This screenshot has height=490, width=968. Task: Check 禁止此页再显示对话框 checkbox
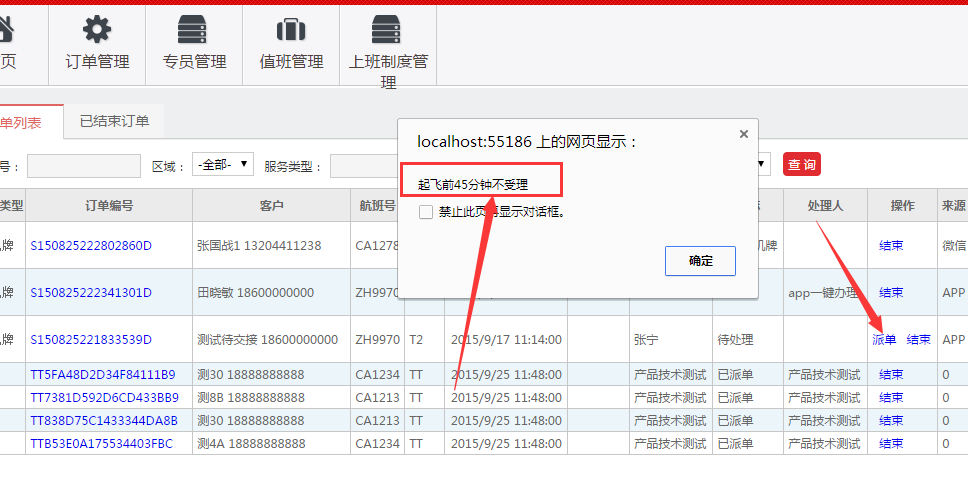pyautogui.click(x=426, y=212)
